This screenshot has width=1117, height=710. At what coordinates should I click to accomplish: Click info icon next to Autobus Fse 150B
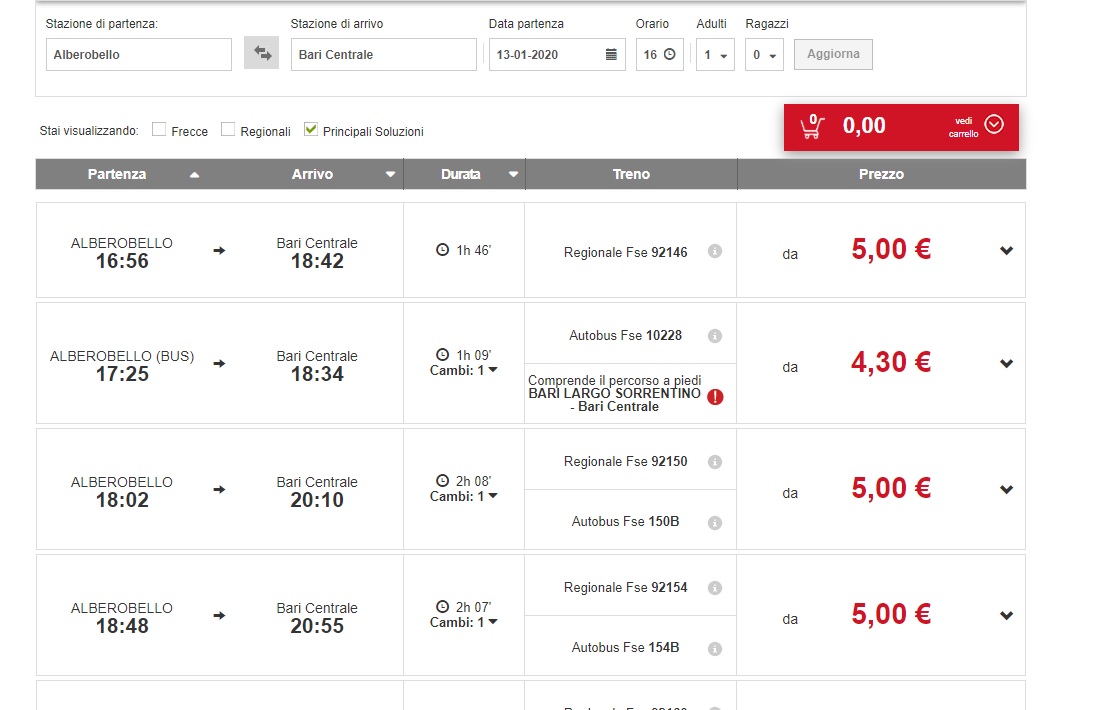(x=714, y=522)
